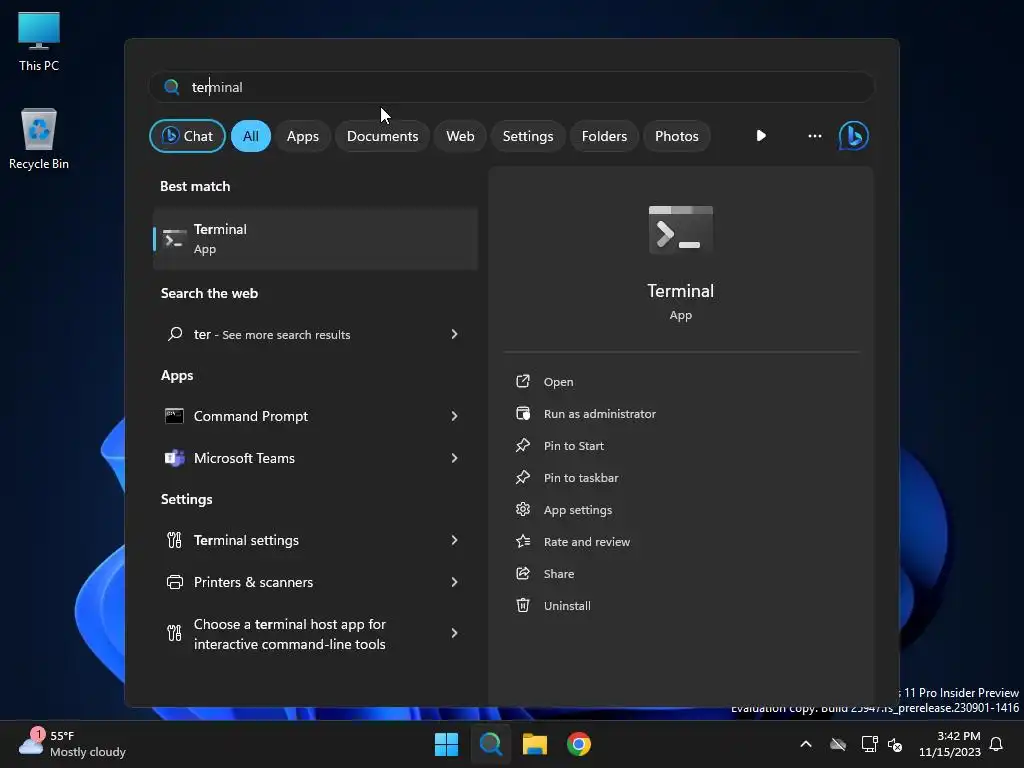Open the notifications bell in system tray
Screen dimensions: 1024x768
point(996,744)
